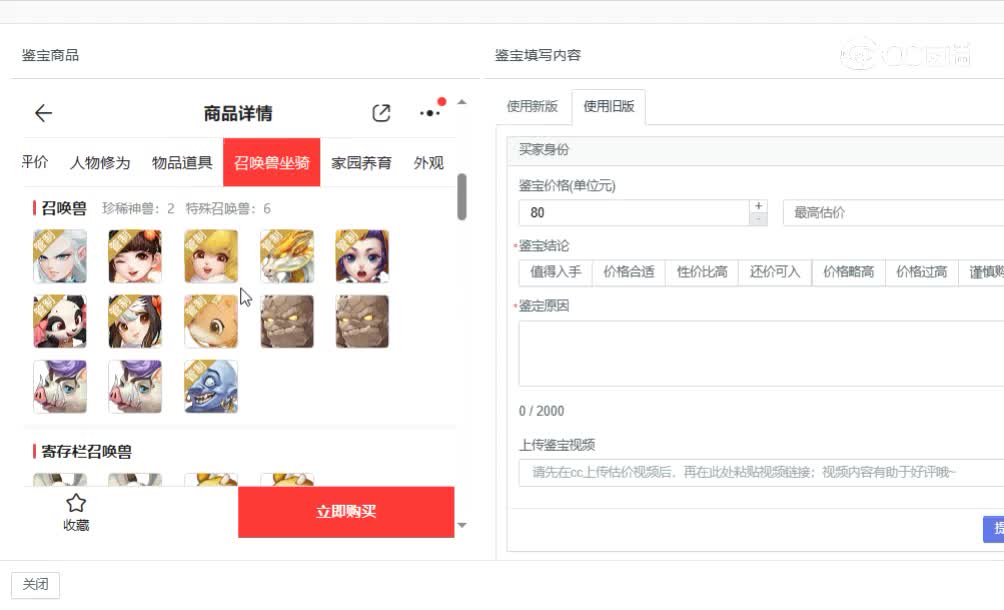
Task: Choose the 还价可入 conclusion option
Action: [x=775, y=272]
